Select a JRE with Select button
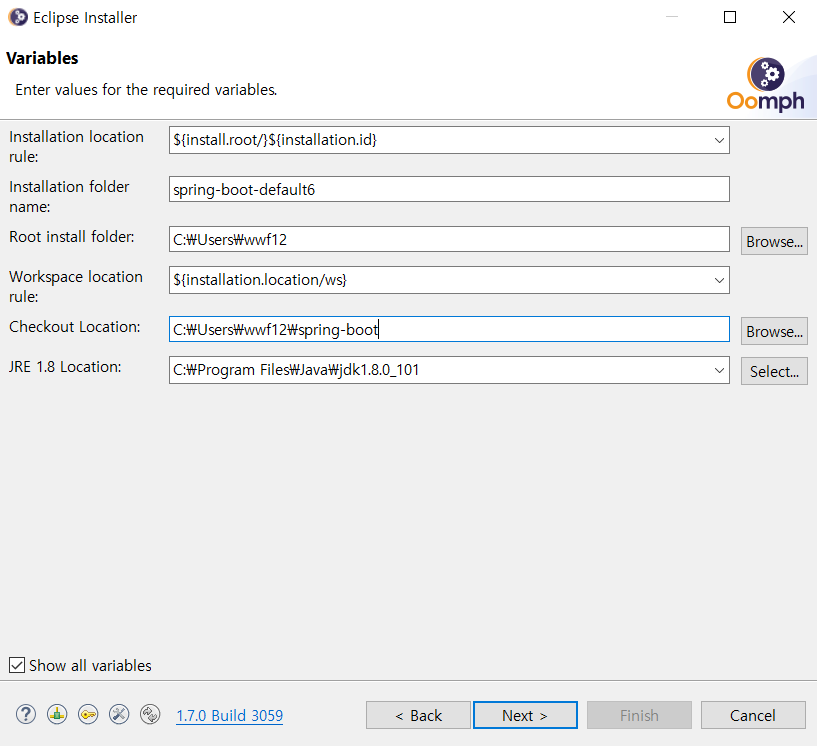Screen dimensions: 817x746 [774, 371]
